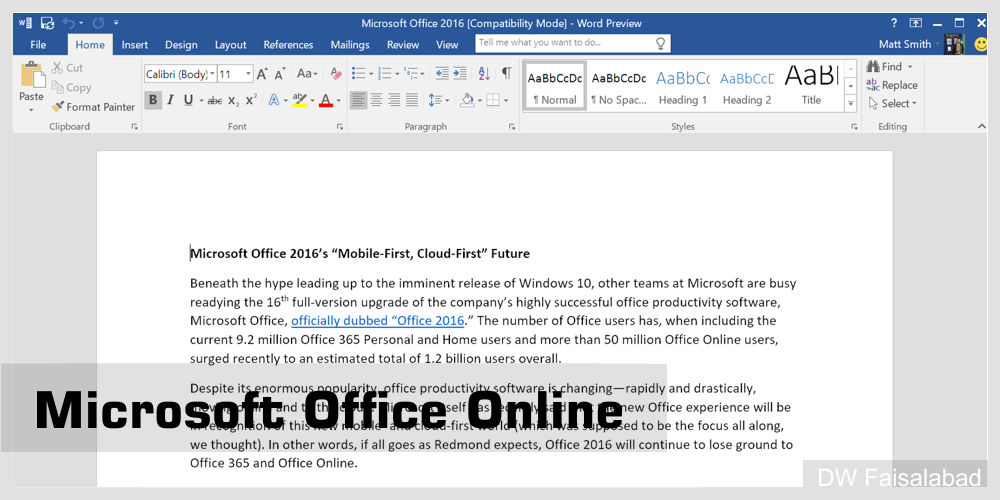Increase paragraph indent
This screenshot has width=1000, height=500.
click(x=460, y=73)
